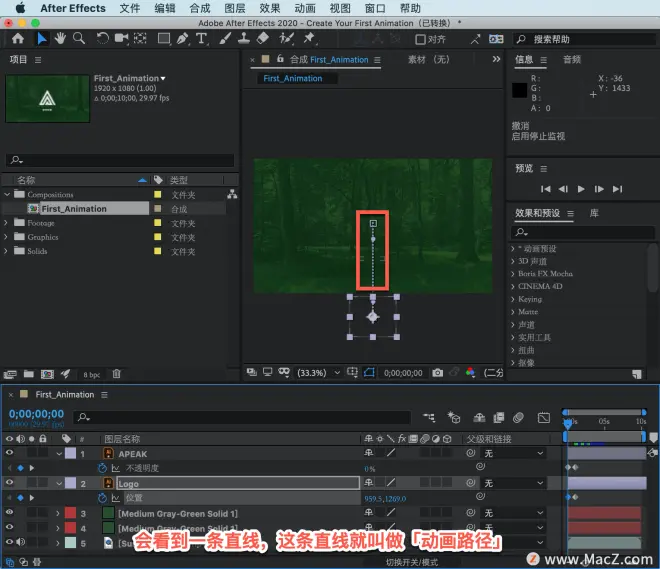Expand 3D 声道 effects category

click(x=513, y=261)
